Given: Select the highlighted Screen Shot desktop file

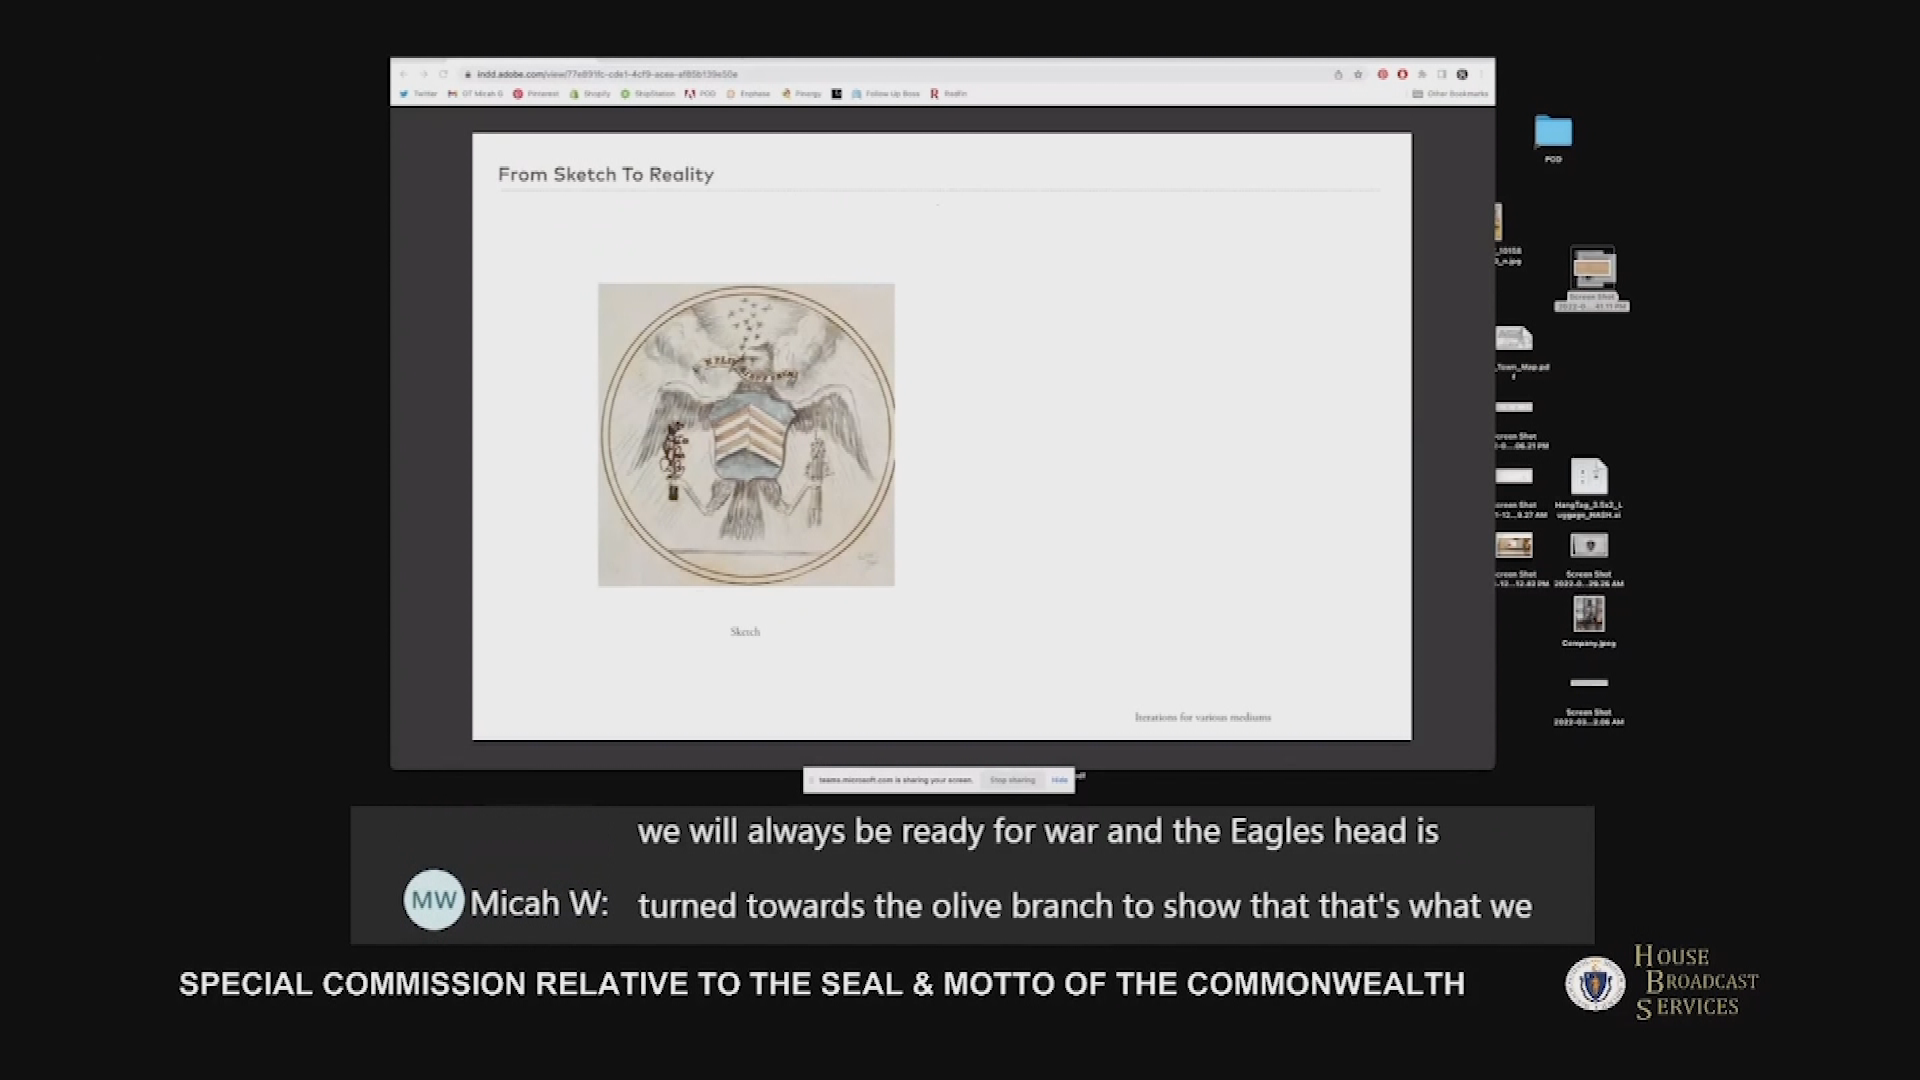Looking at the screenshot, I should [x=1592, y=279].
